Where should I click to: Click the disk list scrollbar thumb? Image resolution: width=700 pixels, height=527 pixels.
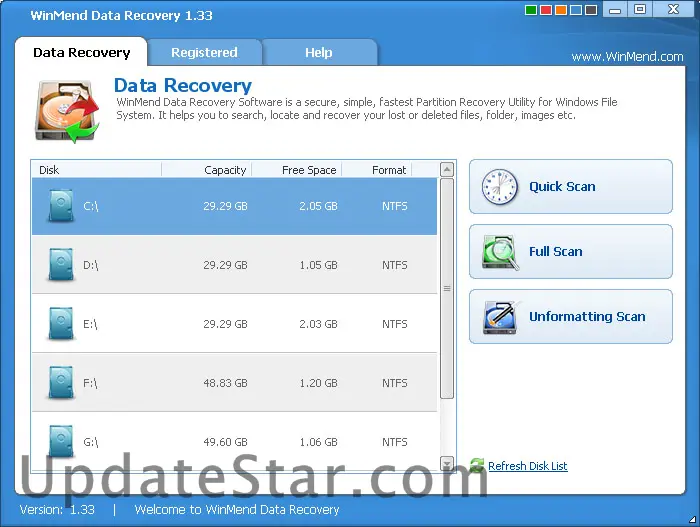click(447, 289)
